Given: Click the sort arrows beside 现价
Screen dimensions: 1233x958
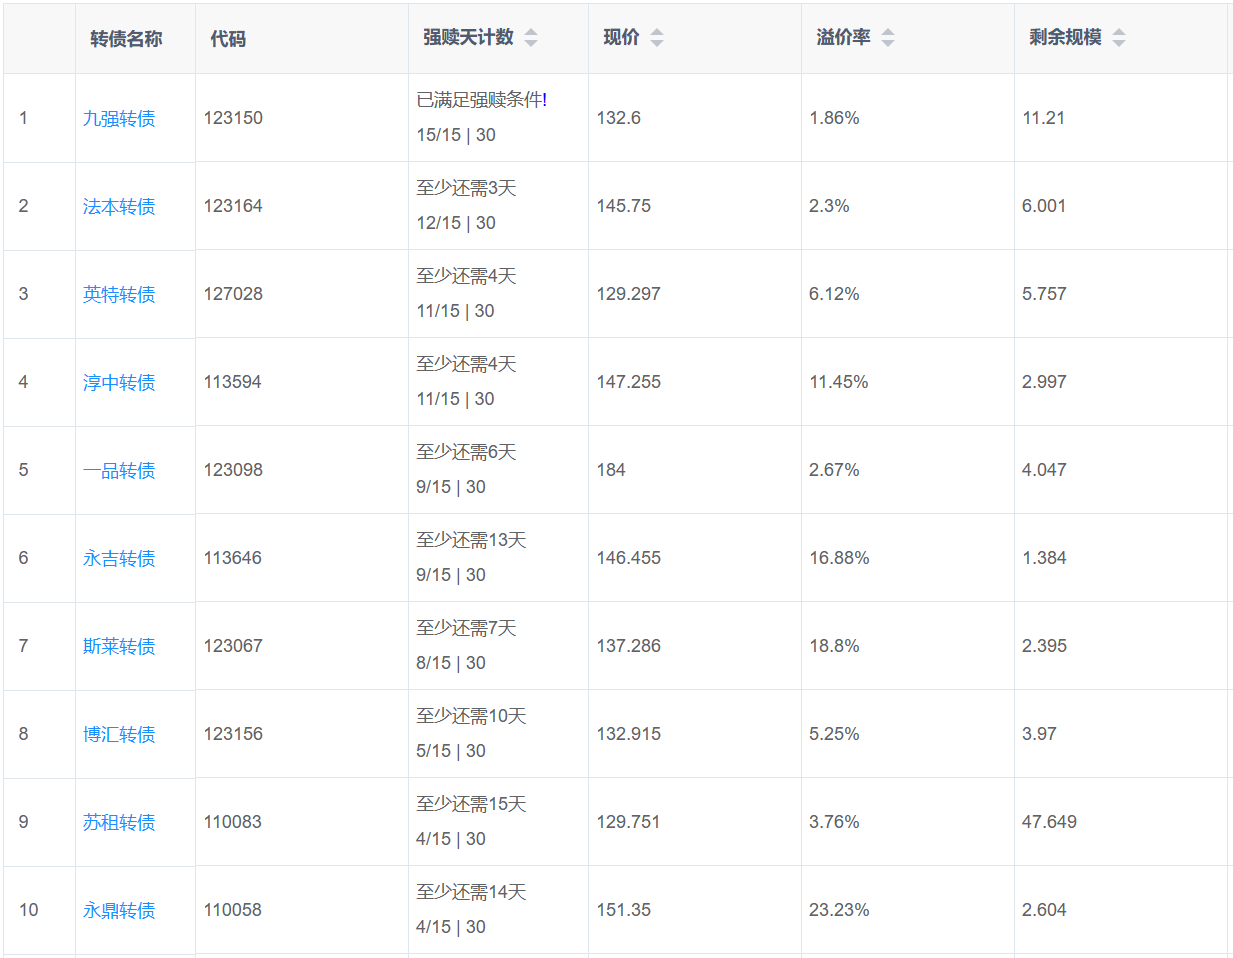Looking at the screenshot, I should click(657, 38).
